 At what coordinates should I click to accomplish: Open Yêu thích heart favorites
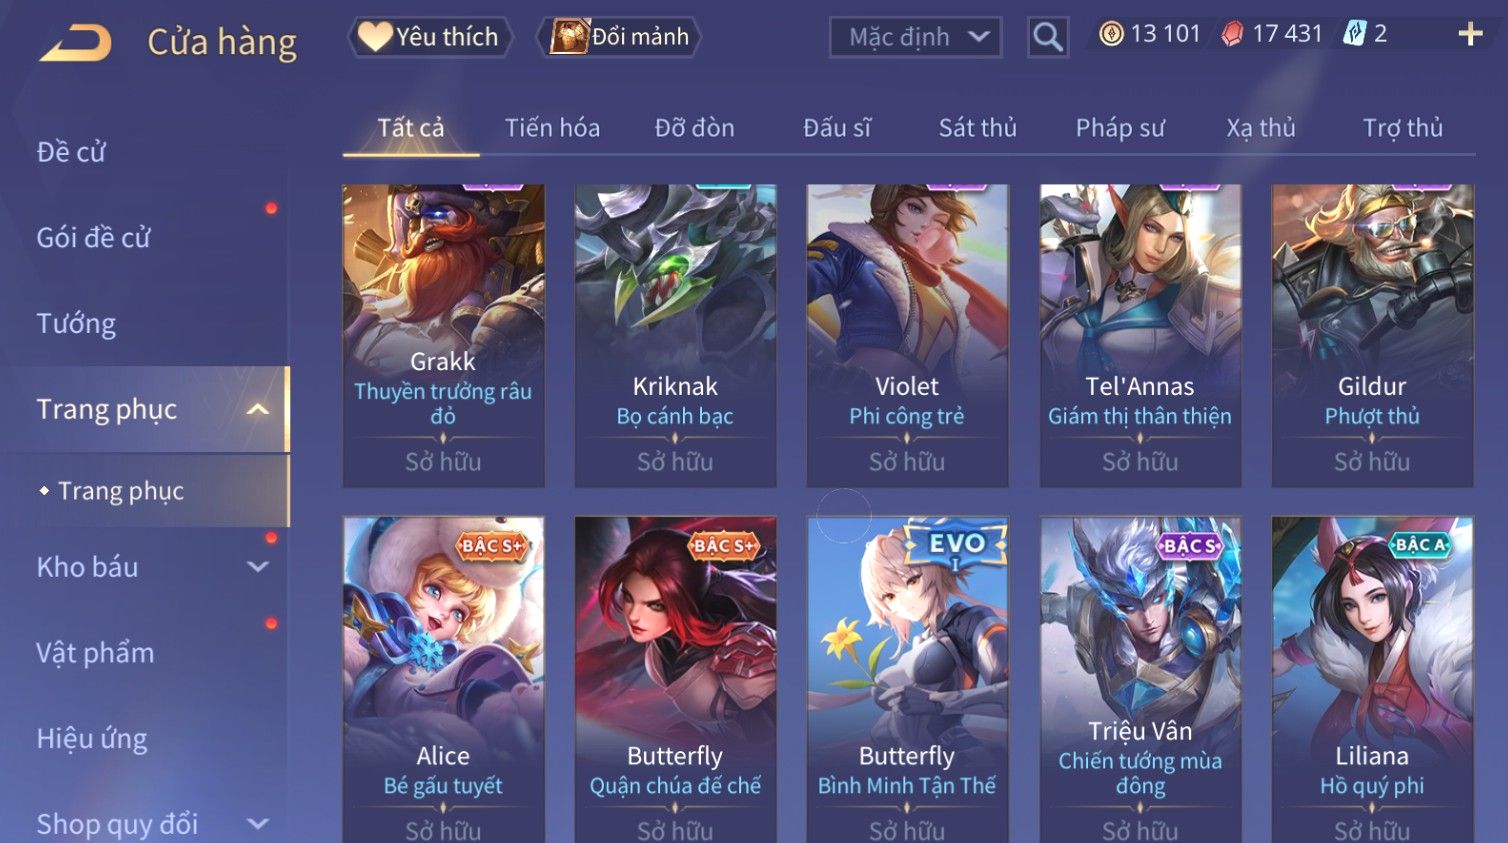[430, 37]
